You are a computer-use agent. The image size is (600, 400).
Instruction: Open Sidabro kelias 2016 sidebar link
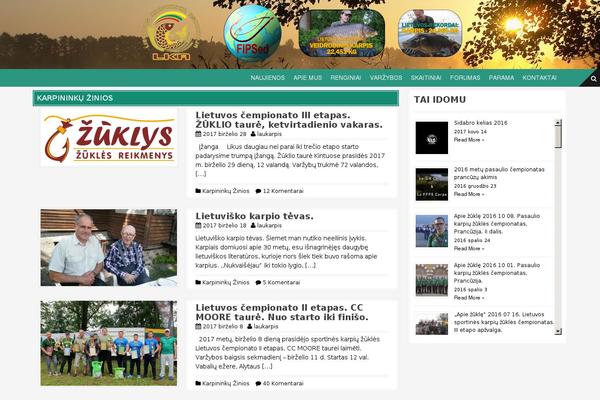480,123
